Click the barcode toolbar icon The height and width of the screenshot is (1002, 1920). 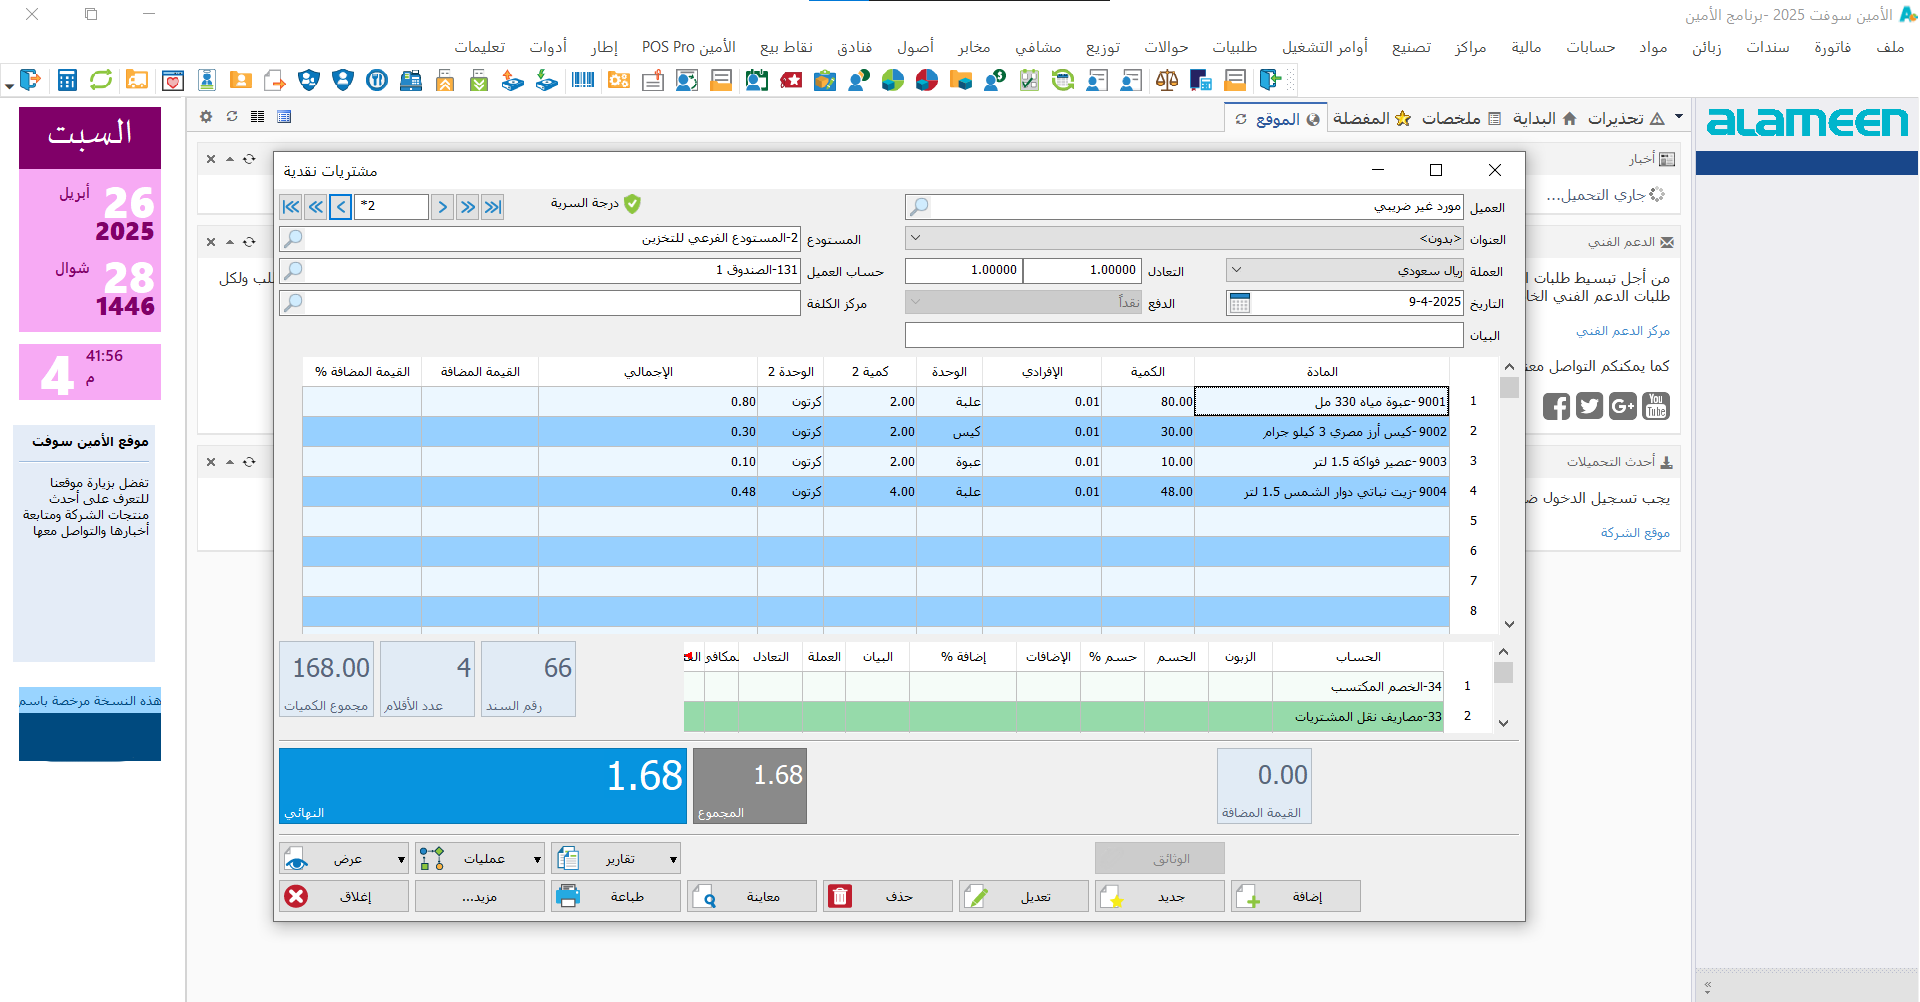tap(583, 80)
